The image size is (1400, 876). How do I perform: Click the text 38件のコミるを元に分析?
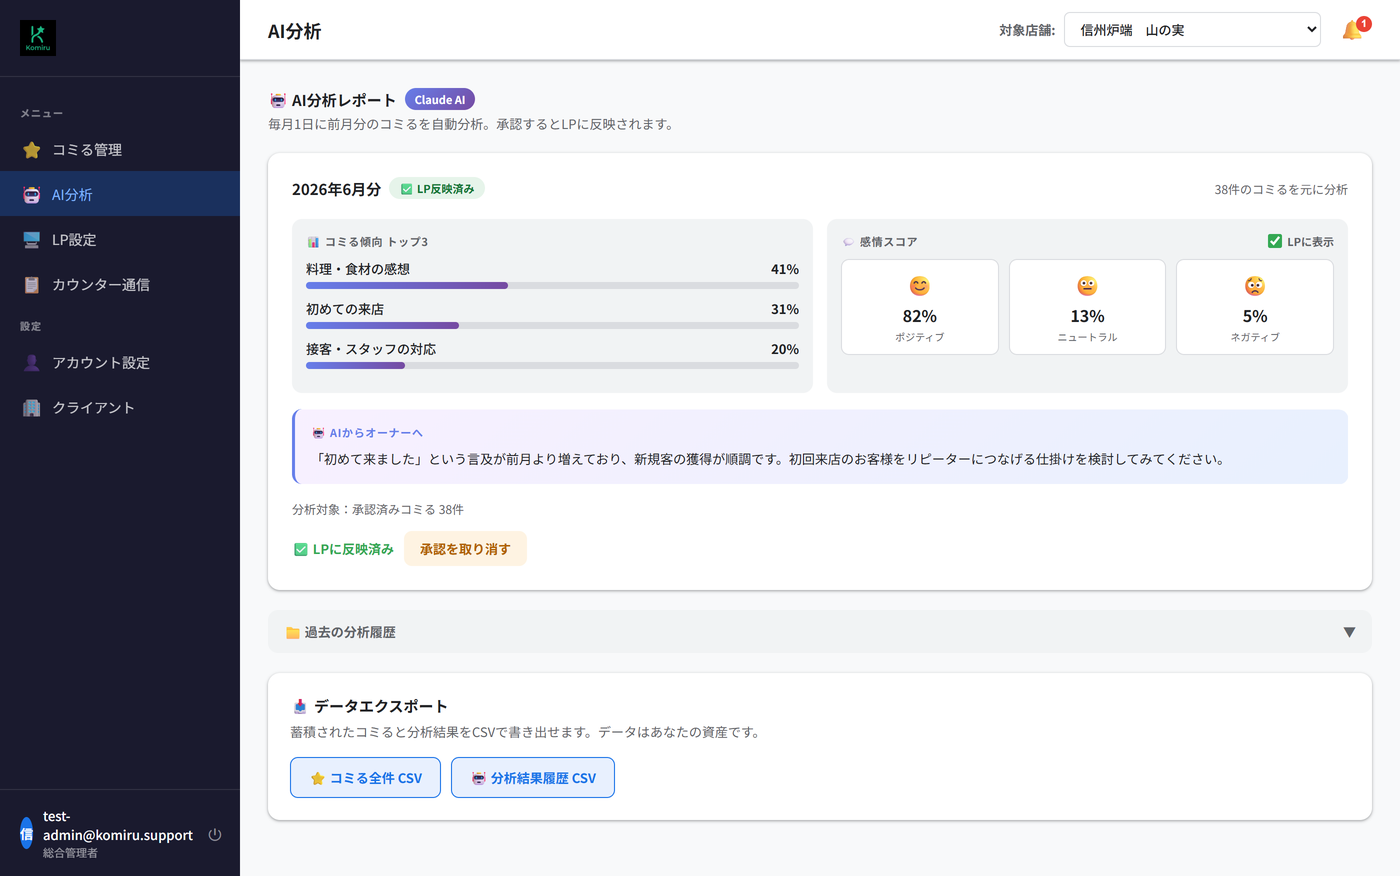point(1281,190)
